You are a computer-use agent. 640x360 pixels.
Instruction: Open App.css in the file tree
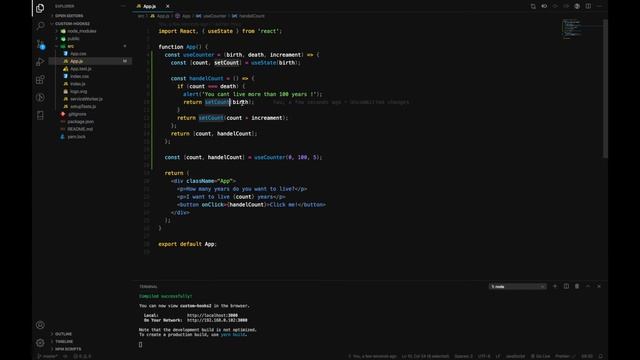[78, 53]
